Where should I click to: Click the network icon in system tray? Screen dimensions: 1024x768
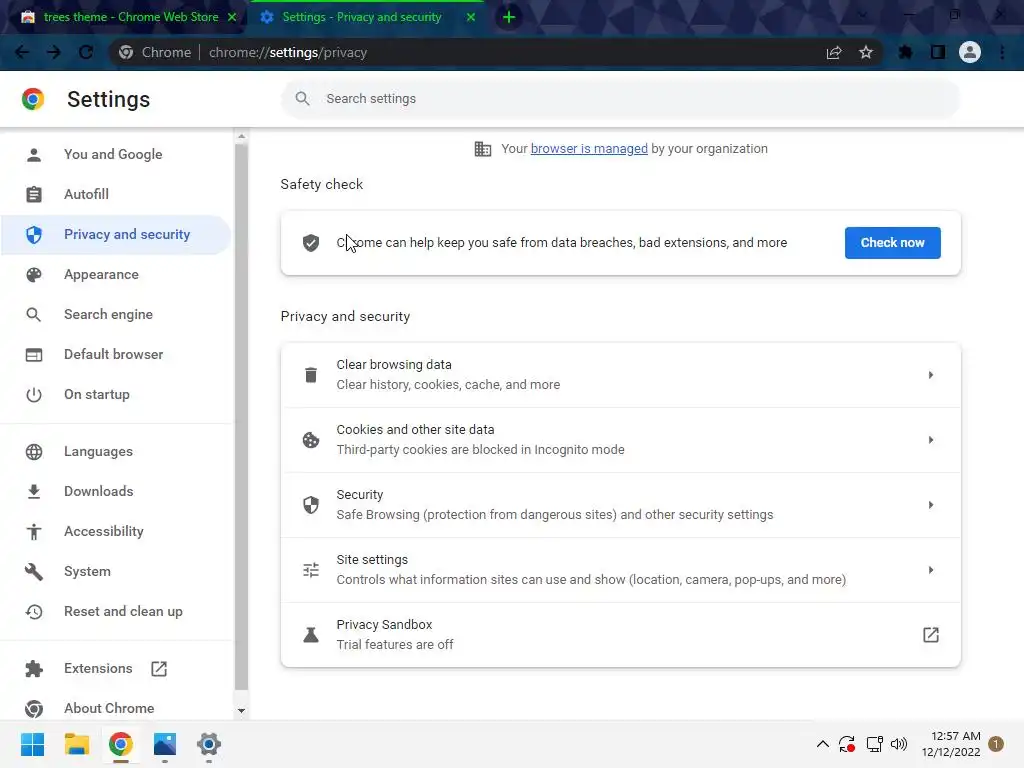874,744
